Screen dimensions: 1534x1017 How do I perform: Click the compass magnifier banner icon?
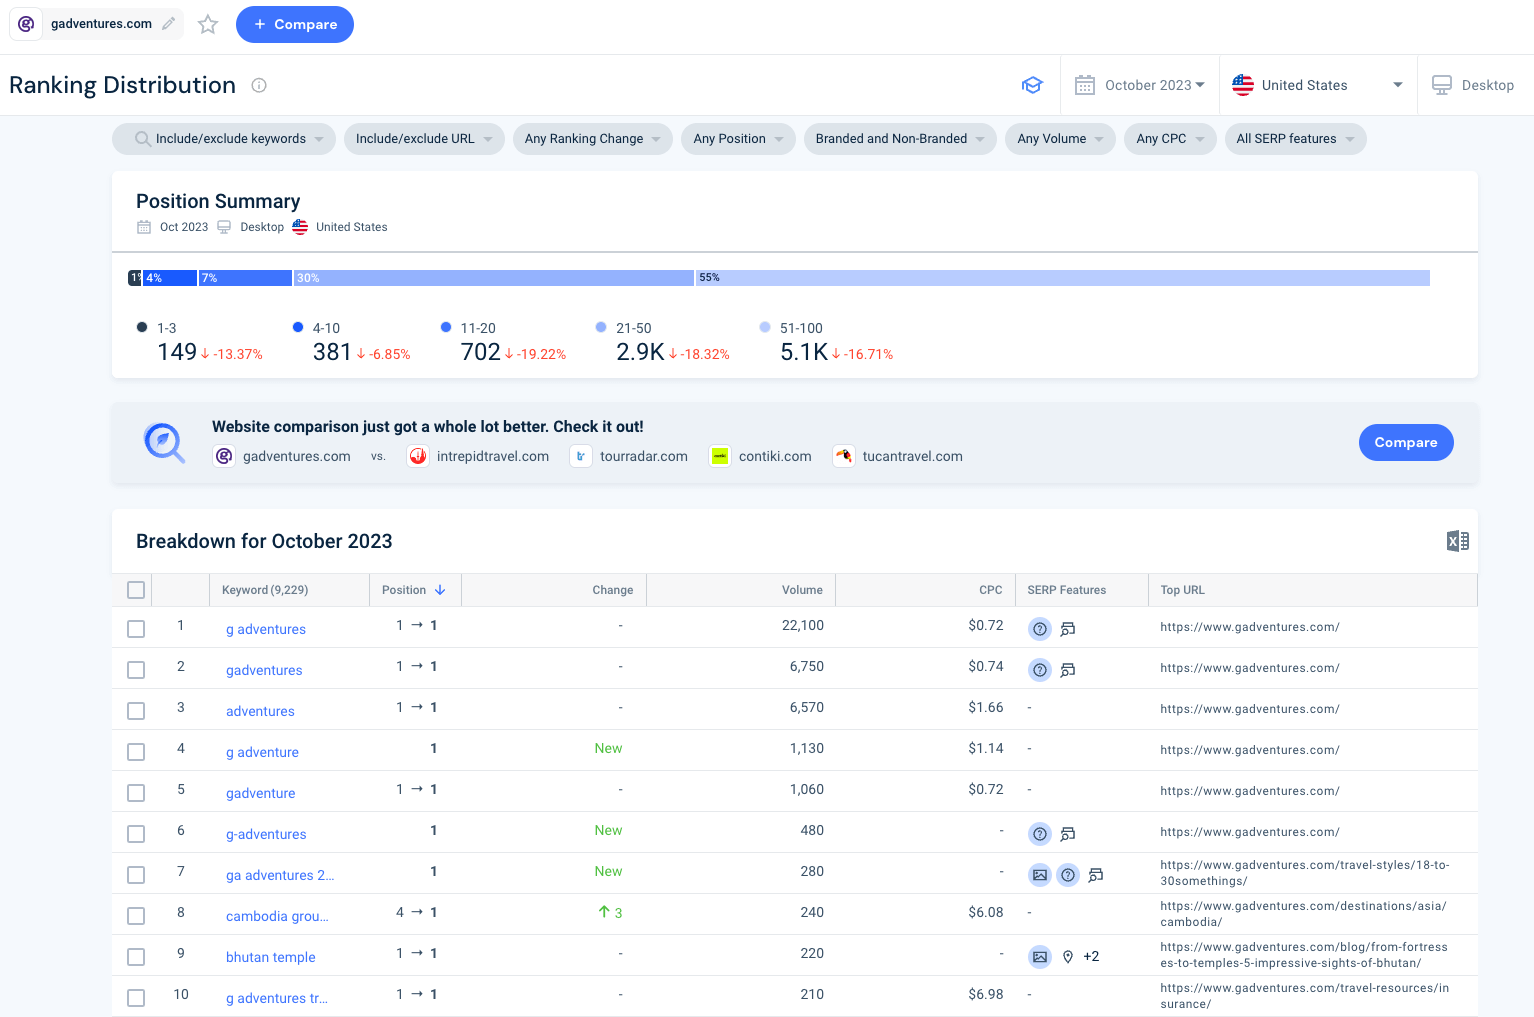pyautogui.click(x=164, y=442)
